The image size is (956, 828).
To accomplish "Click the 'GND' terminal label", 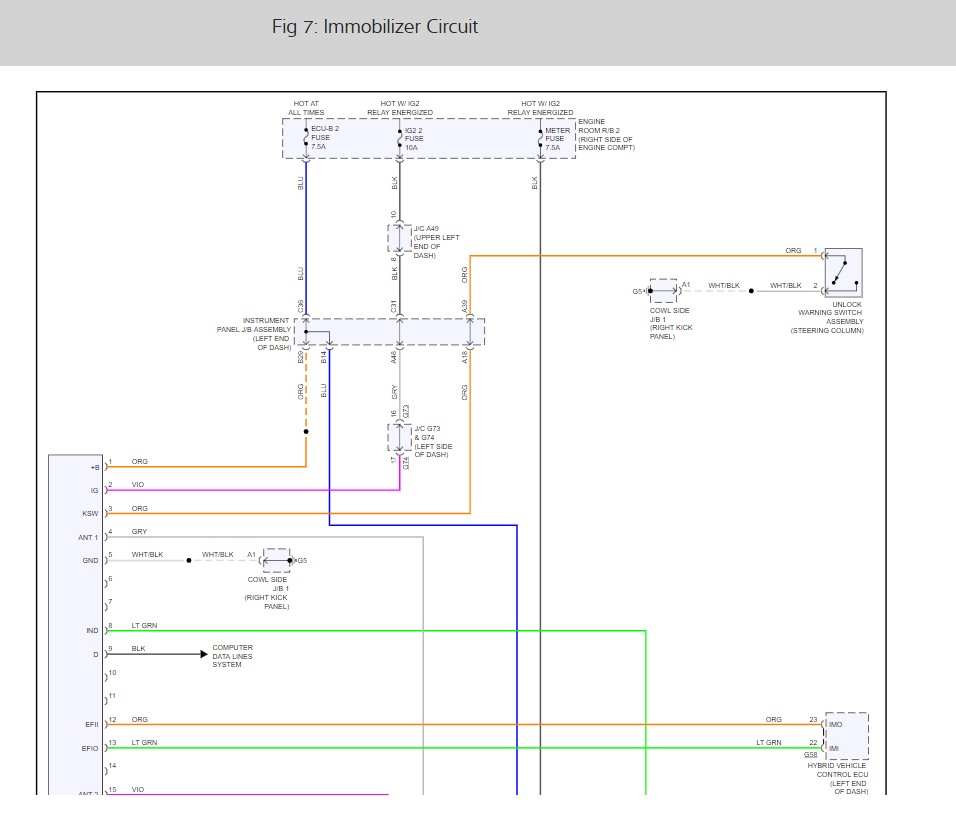I will pos(90,561).
